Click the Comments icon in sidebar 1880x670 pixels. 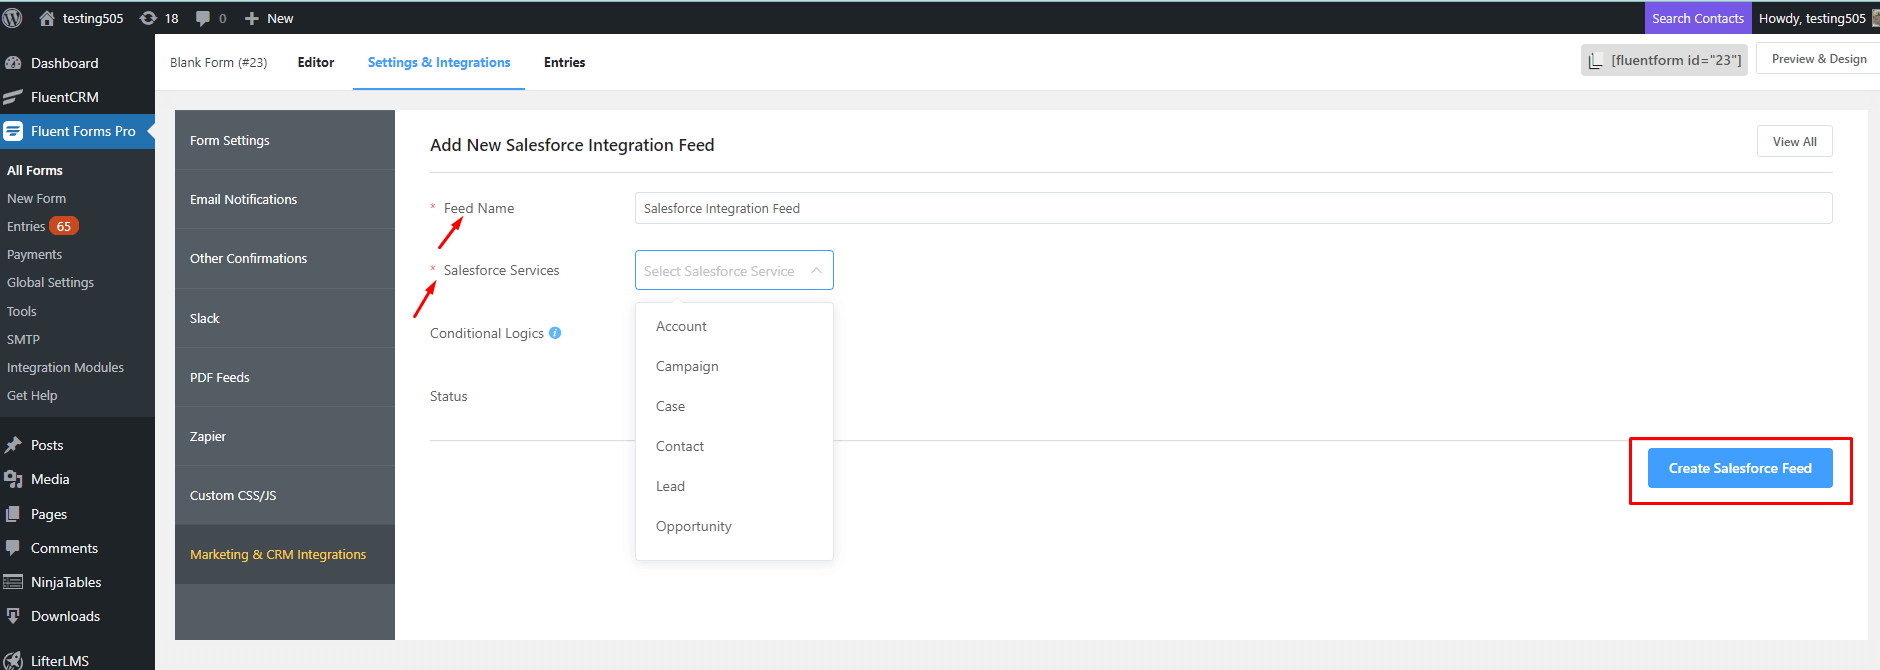pyautogui.click(x=13, y=548)
